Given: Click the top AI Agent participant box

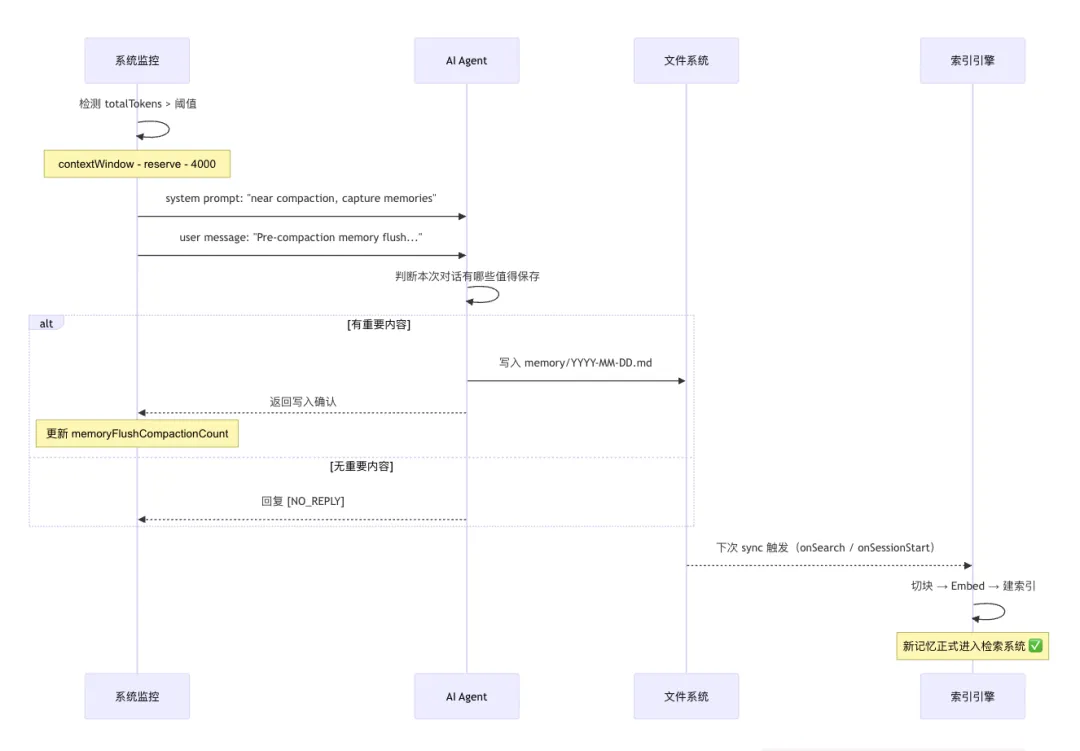Looking at the screenshot, I should pos(466,61).
